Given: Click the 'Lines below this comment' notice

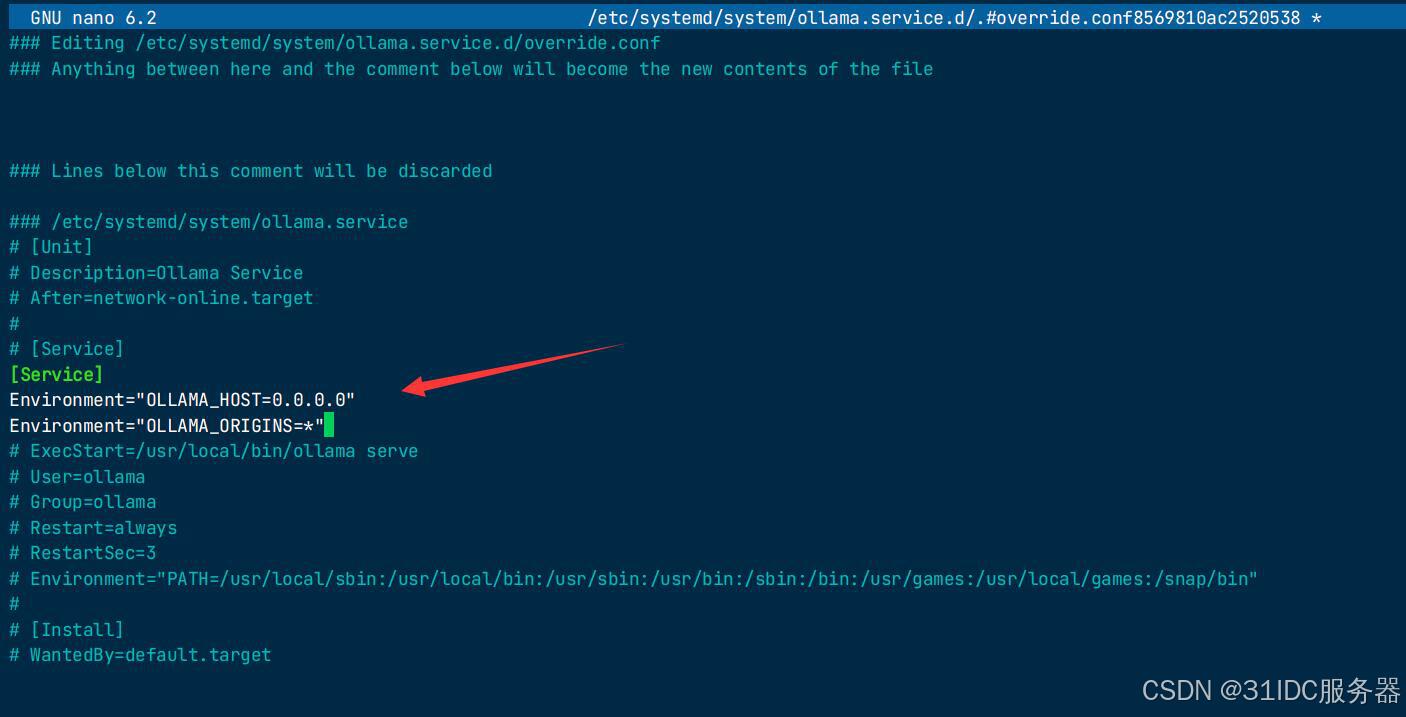Looking at the screenshot, I should (250, 171).
